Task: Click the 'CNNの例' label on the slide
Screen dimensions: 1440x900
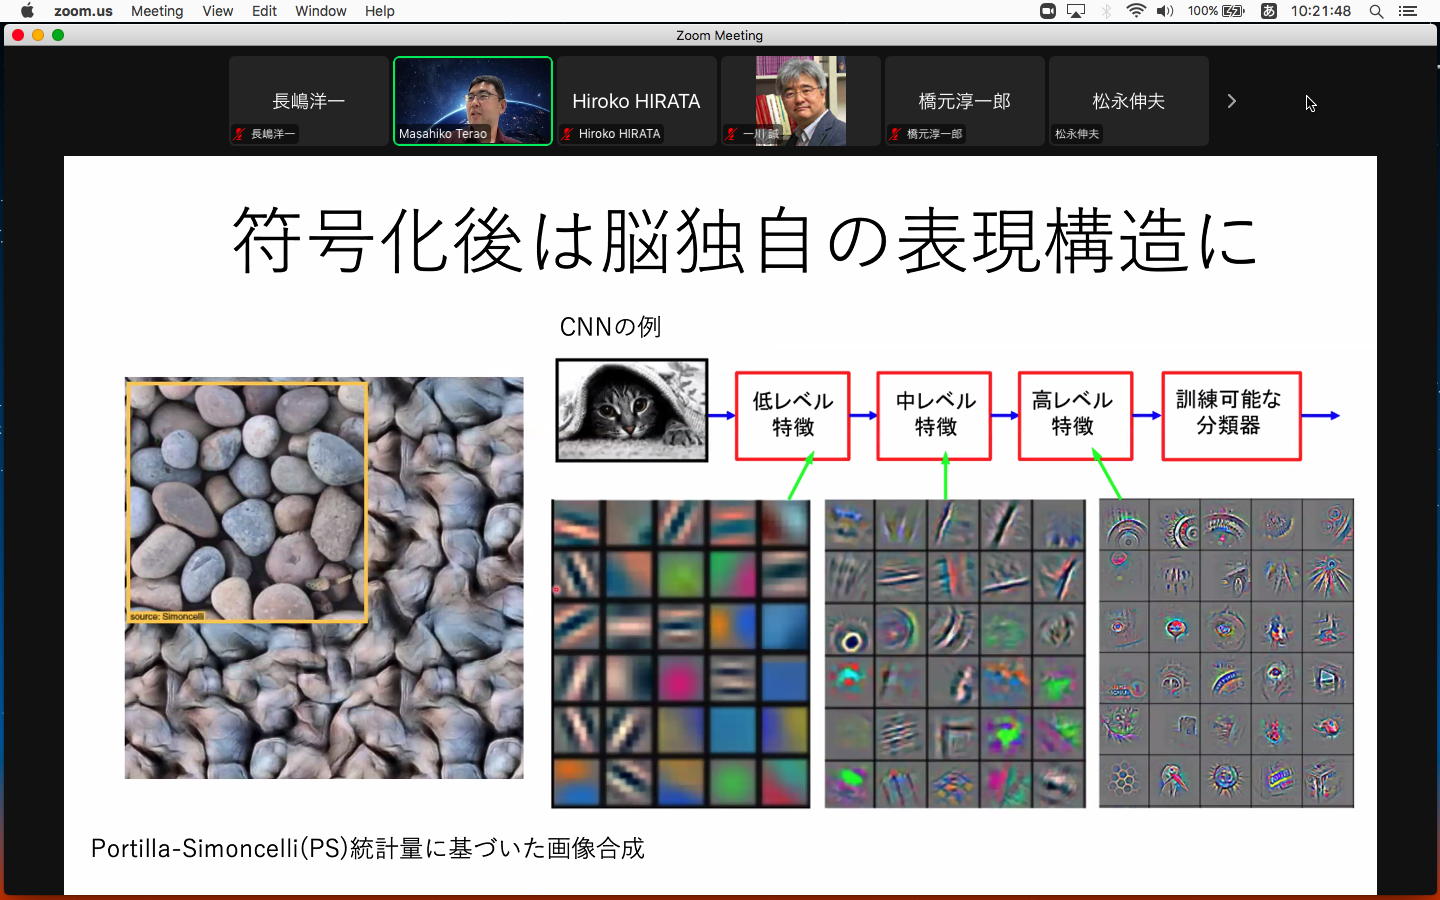Action: click(x=610, y=327)
